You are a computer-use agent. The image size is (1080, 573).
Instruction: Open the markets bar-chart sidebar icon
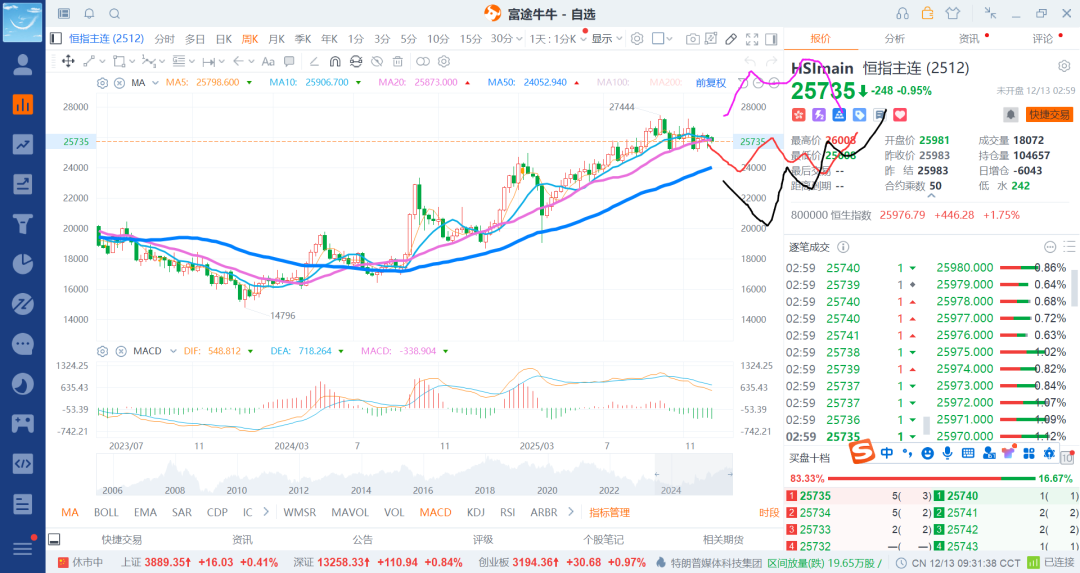coord(23,105)
